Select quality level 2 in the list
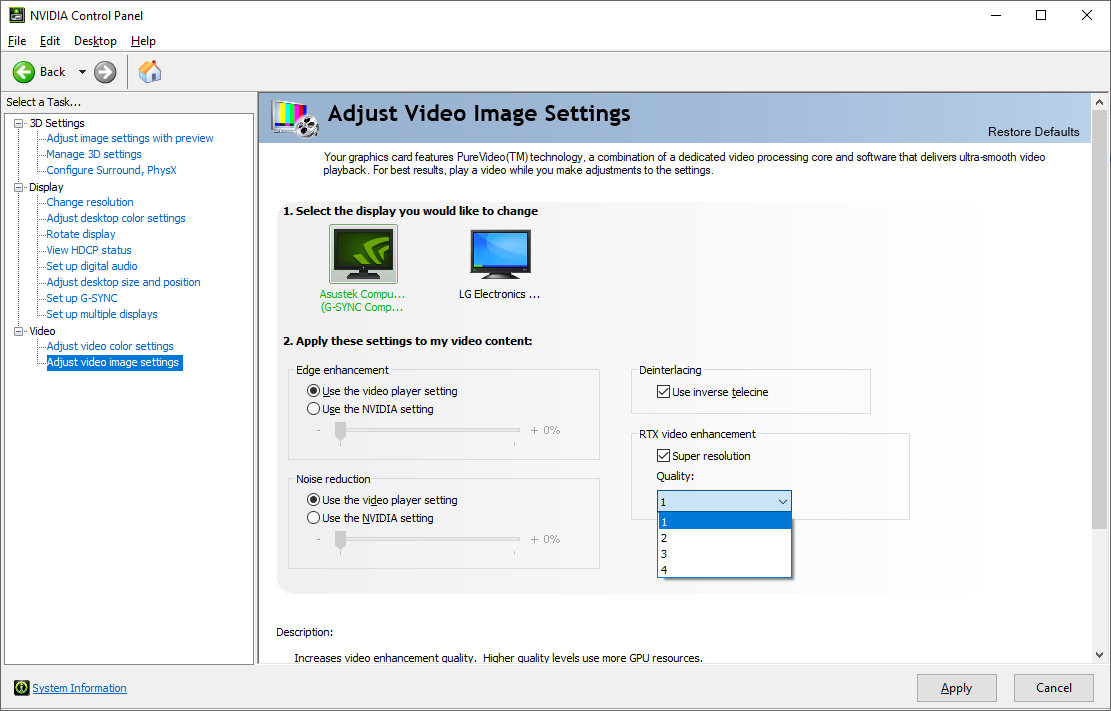Screen dimensions: 1111x711 click(724, 538)
